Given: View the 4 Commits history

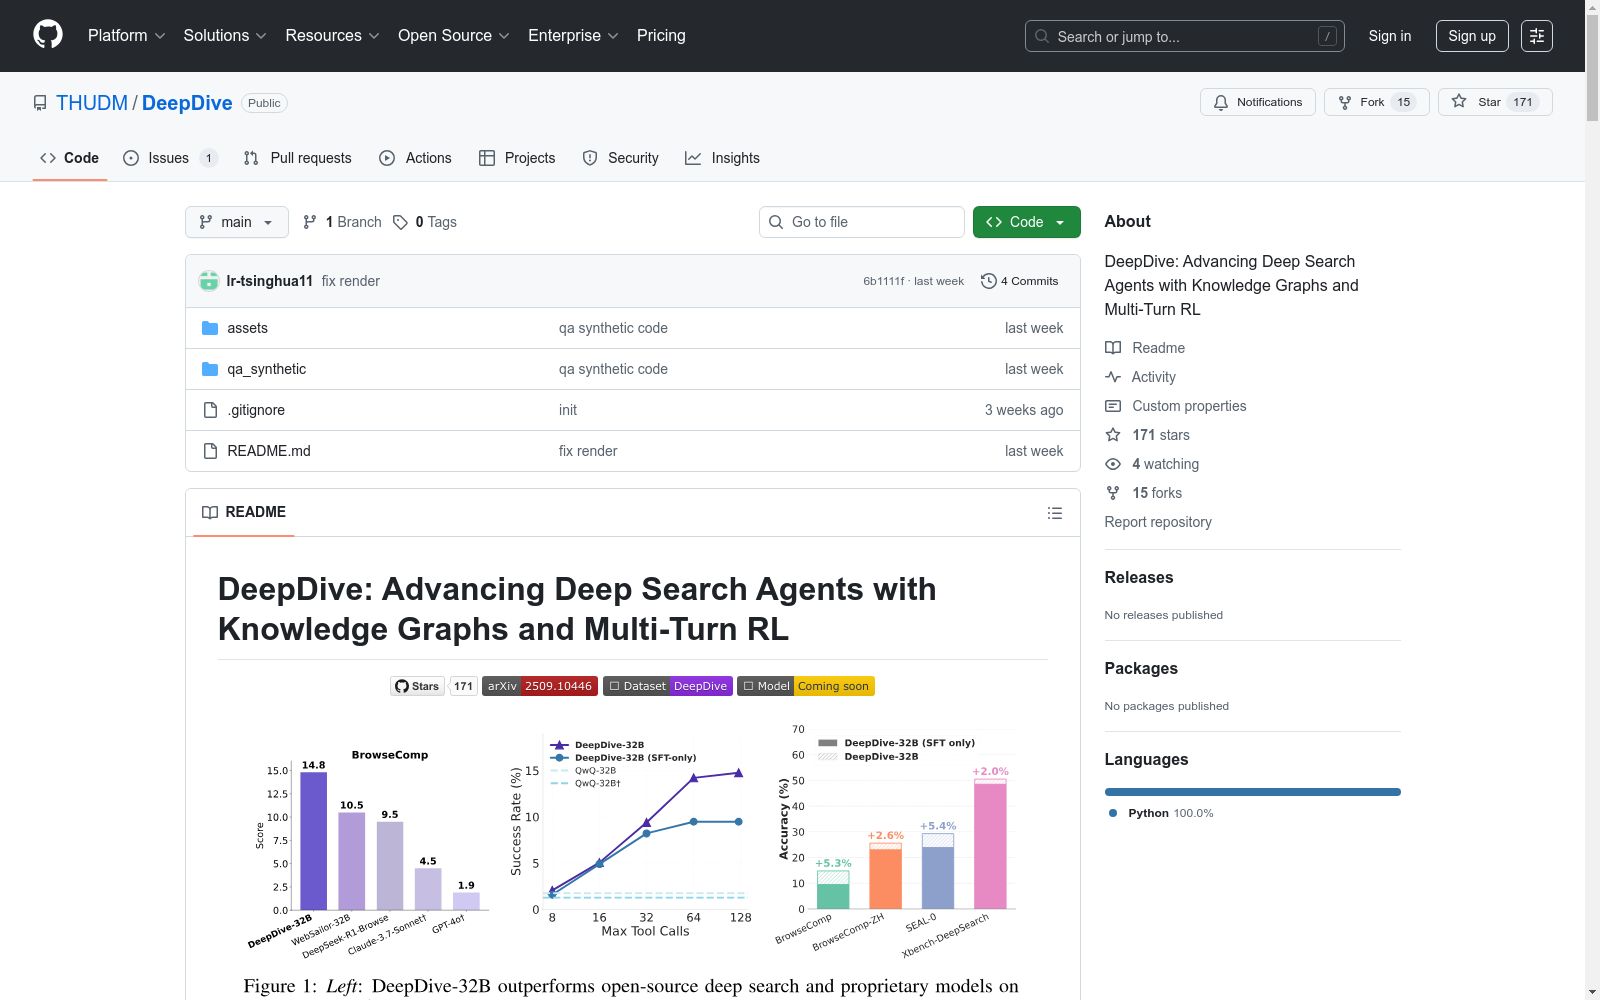Looking at the screenshot, I should 1020,281.
